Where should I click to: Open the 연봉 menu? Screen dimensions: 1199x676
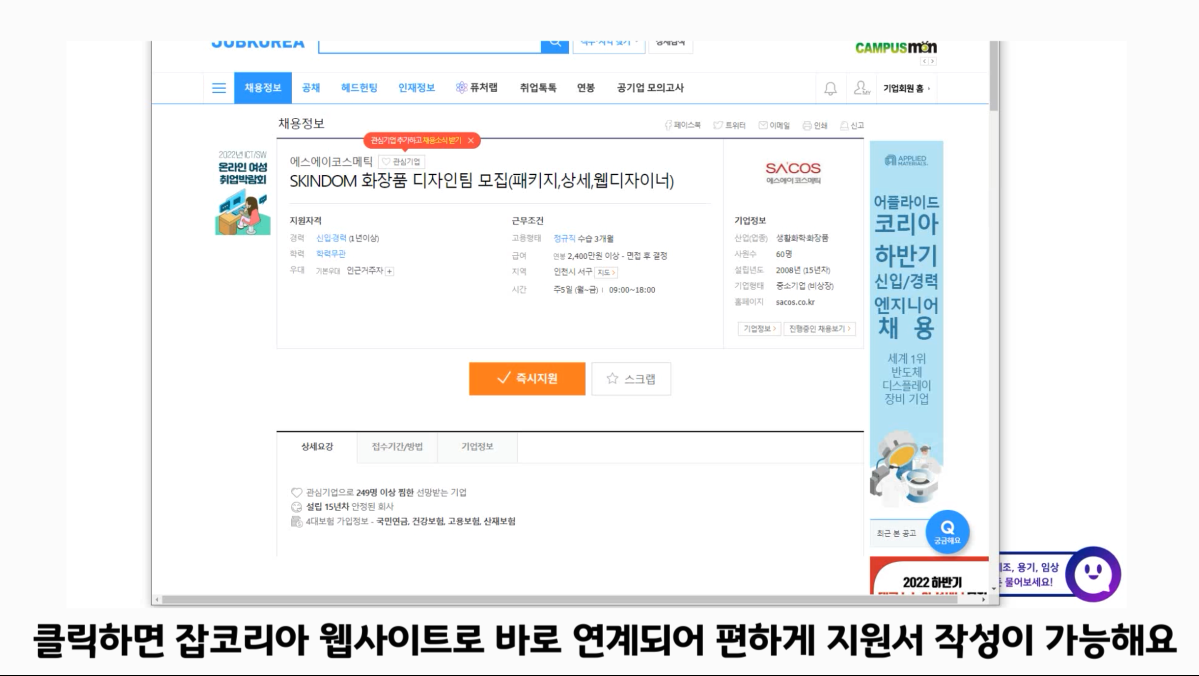tap(586, 88)
